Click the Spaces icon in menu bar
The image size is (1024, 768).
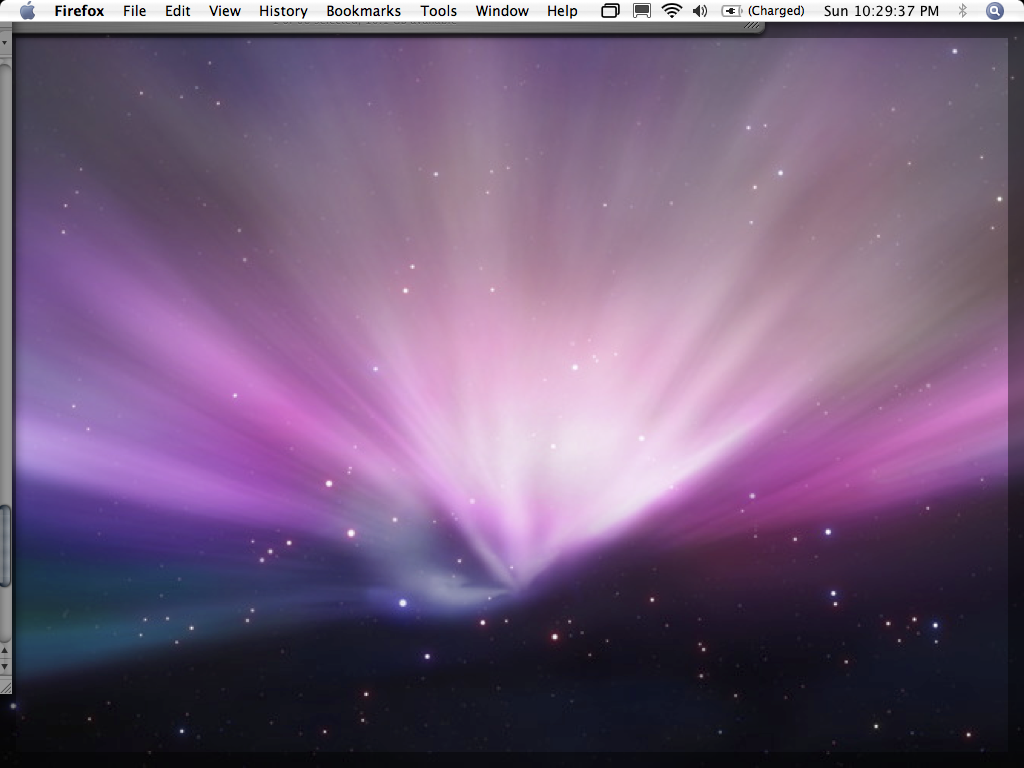click(610, 11)
